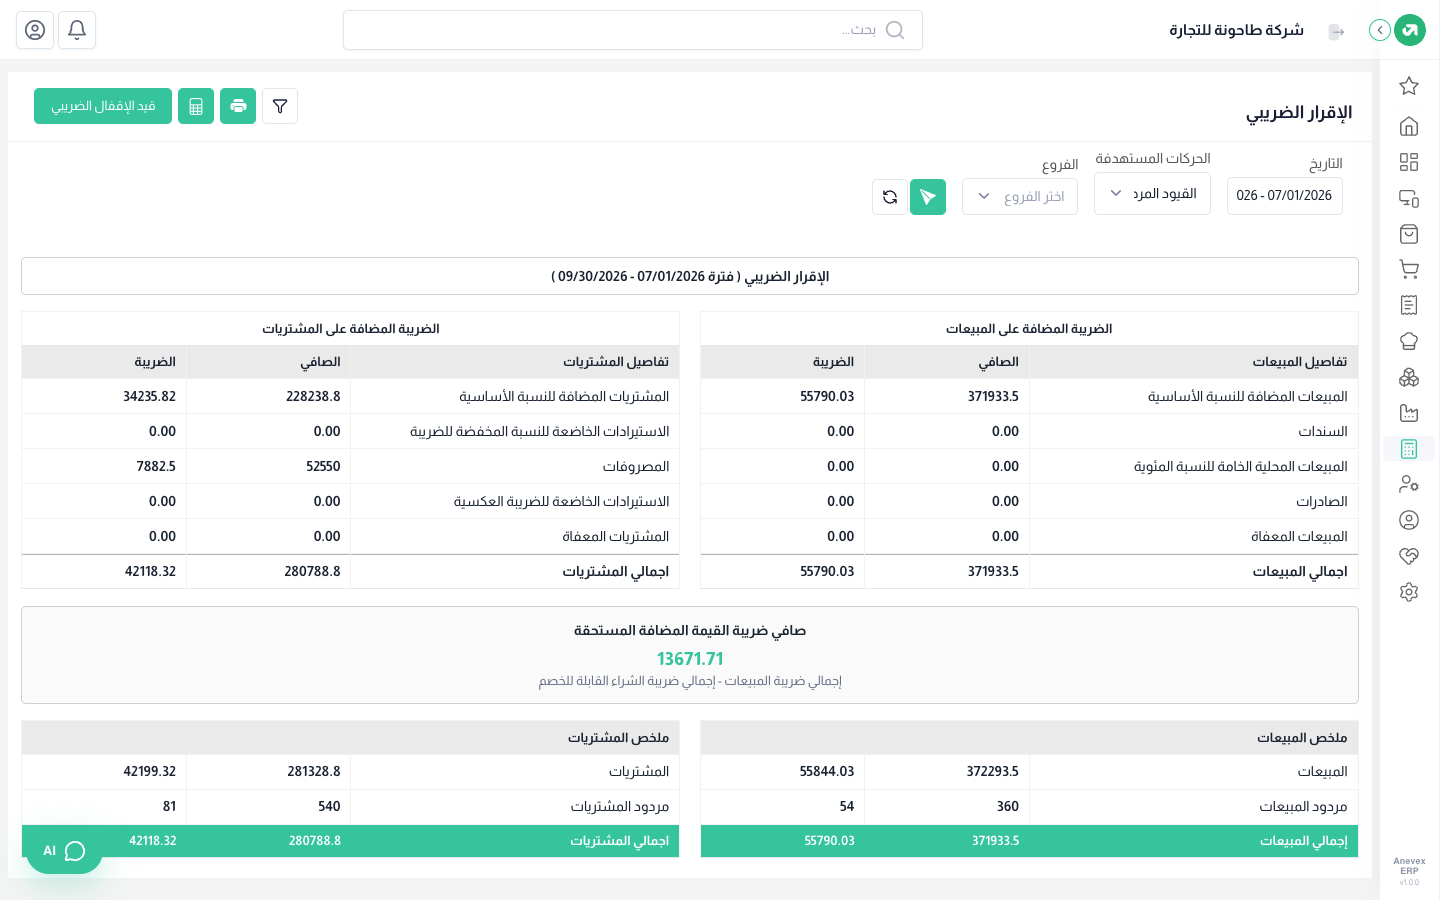1440x900 pixels.
Task: Click the green calculator button in the toolbar
Action: 196,106
